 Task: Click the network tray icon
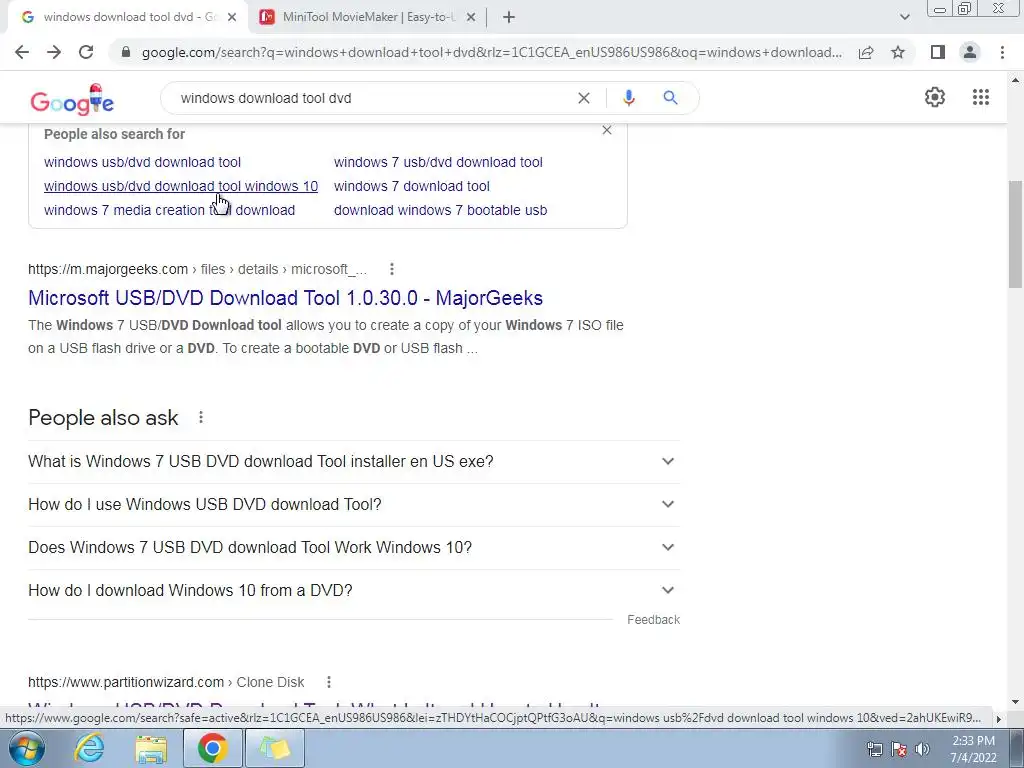(874, 749)
